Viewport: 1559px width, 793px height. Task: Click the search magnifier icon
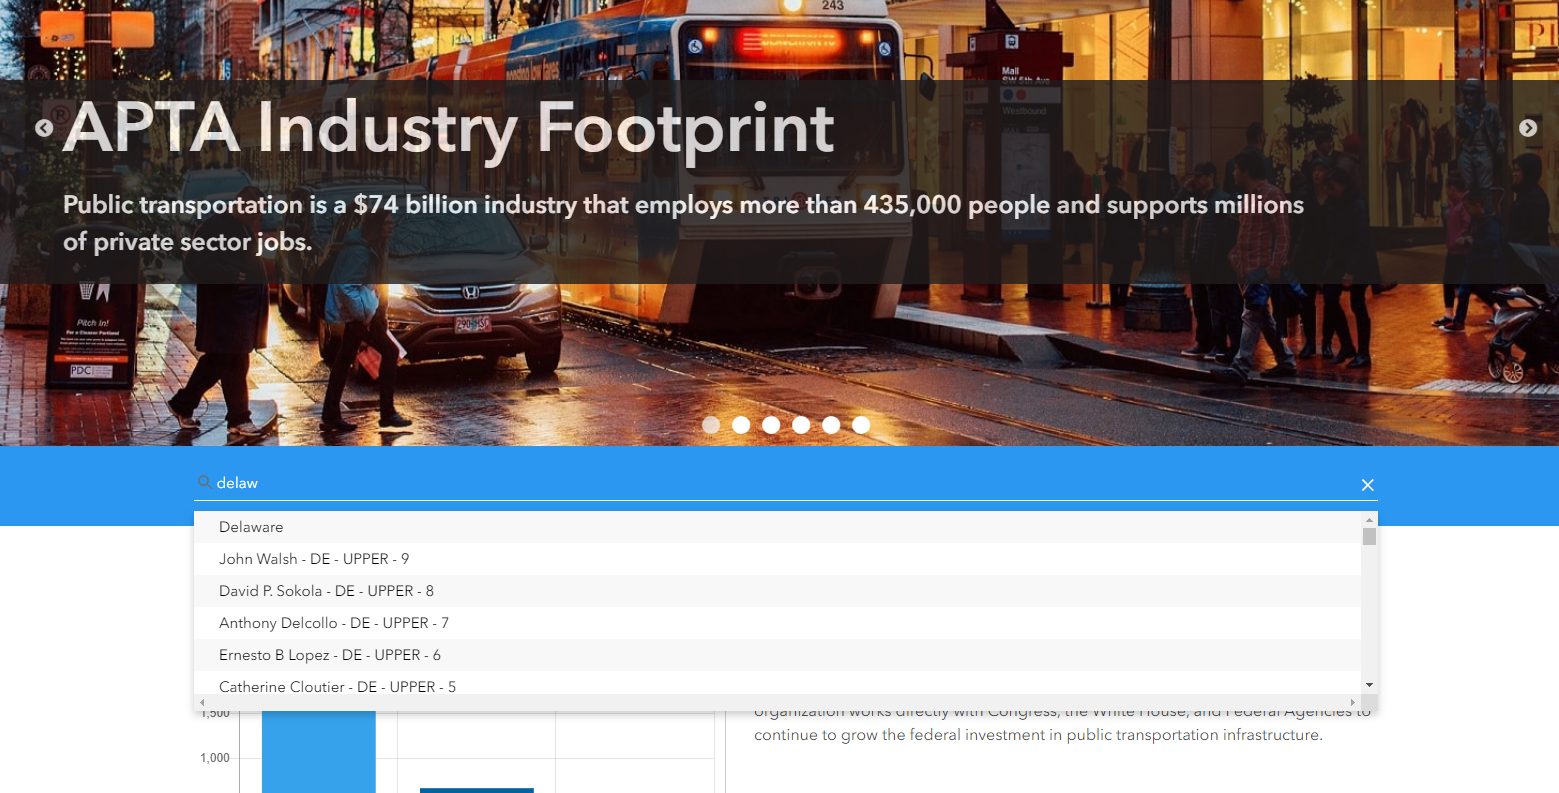(204, 482)
